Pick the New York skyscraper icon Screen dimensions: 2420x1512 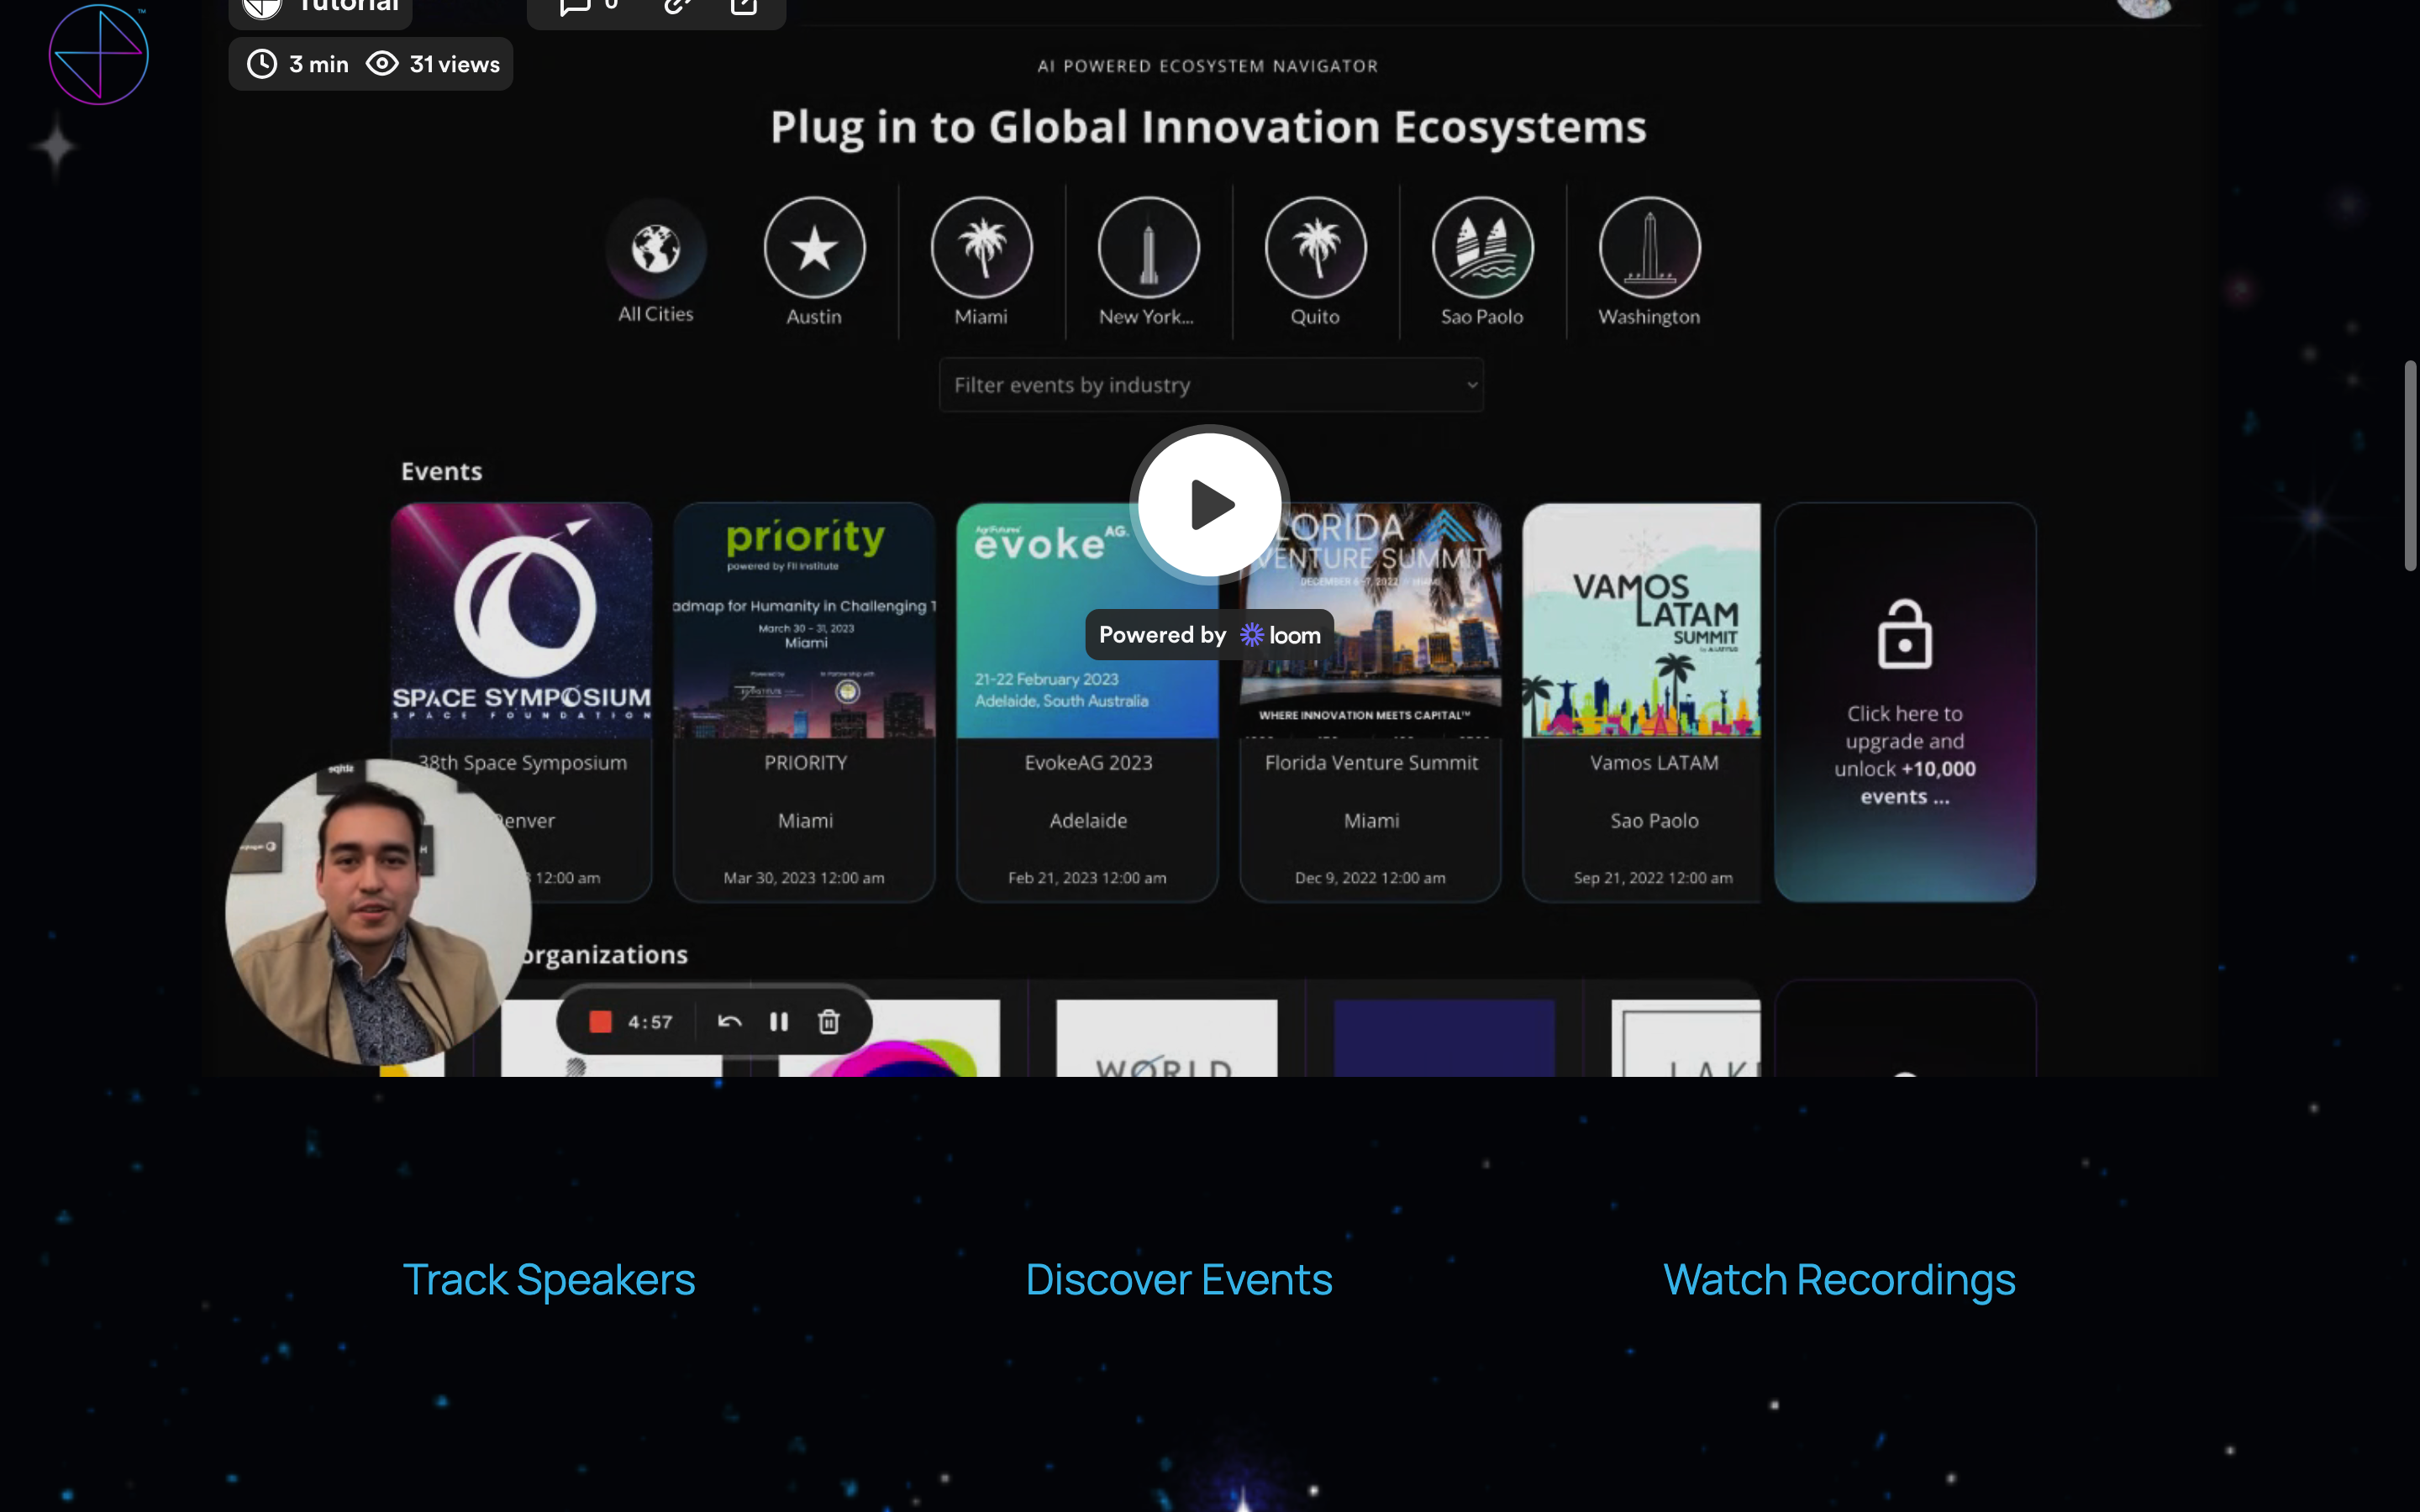(x=1148, y=248)
